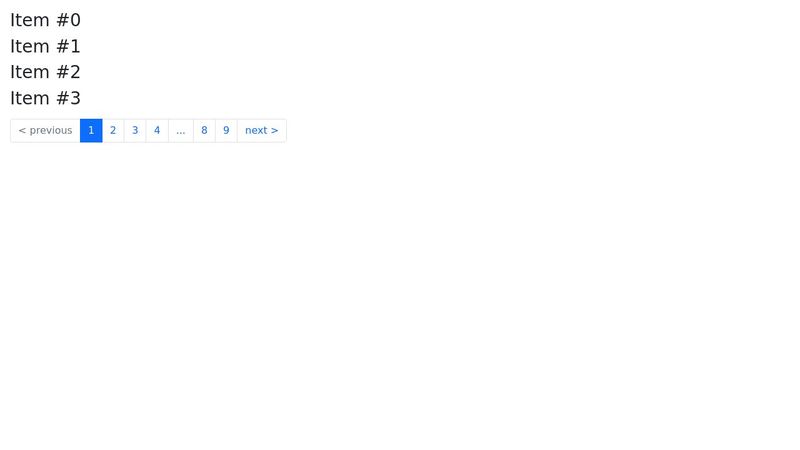Navigate to last page 9
Viewport: 800px width, 450px height.
[x=226, y=131]
